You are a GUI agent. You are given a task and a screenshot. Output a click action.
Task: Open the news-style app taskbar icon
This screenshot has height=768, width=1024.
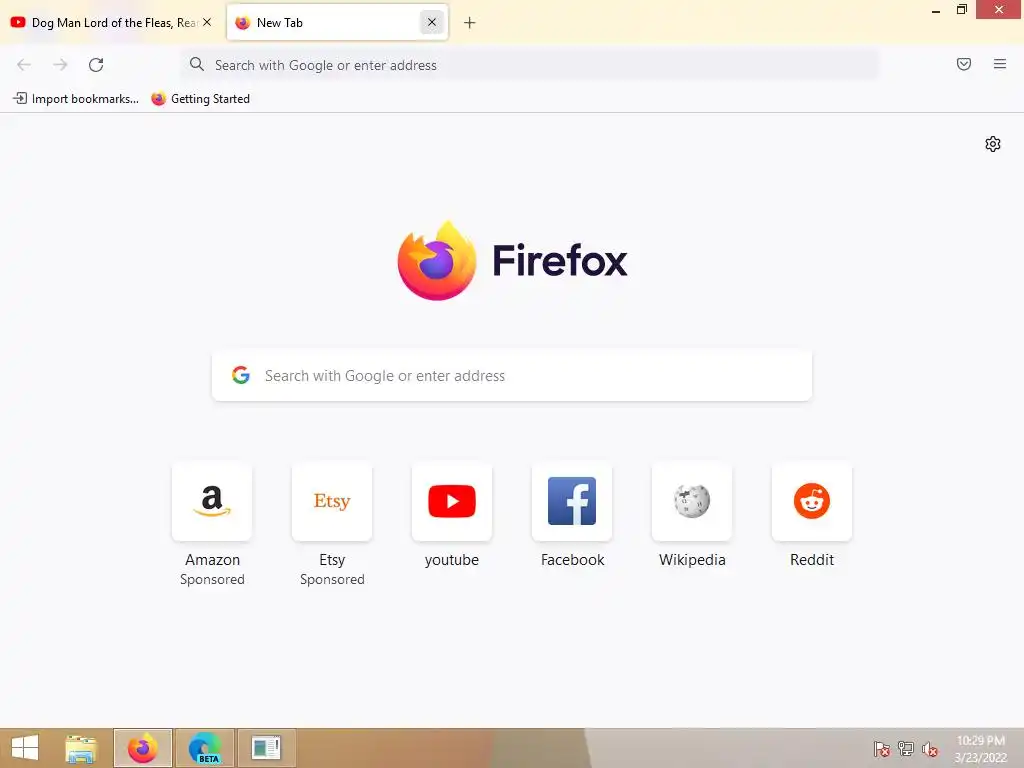click(266, 748)
